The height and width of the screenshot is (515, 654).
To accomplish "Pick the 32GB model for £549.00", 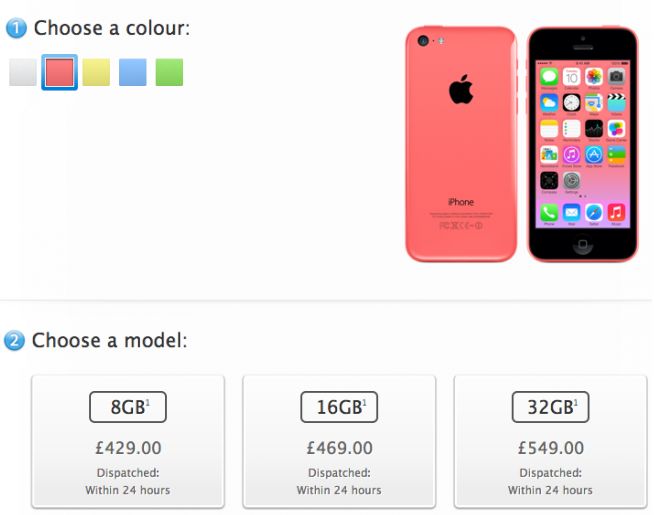I will [551, 442].
